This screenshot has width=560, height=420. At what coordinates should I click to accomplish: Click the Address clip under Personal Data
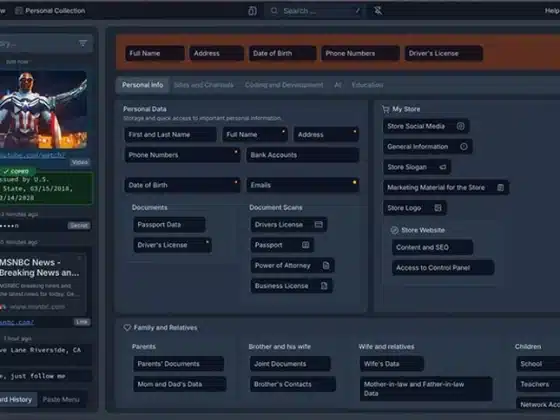(x=326, y=135)
